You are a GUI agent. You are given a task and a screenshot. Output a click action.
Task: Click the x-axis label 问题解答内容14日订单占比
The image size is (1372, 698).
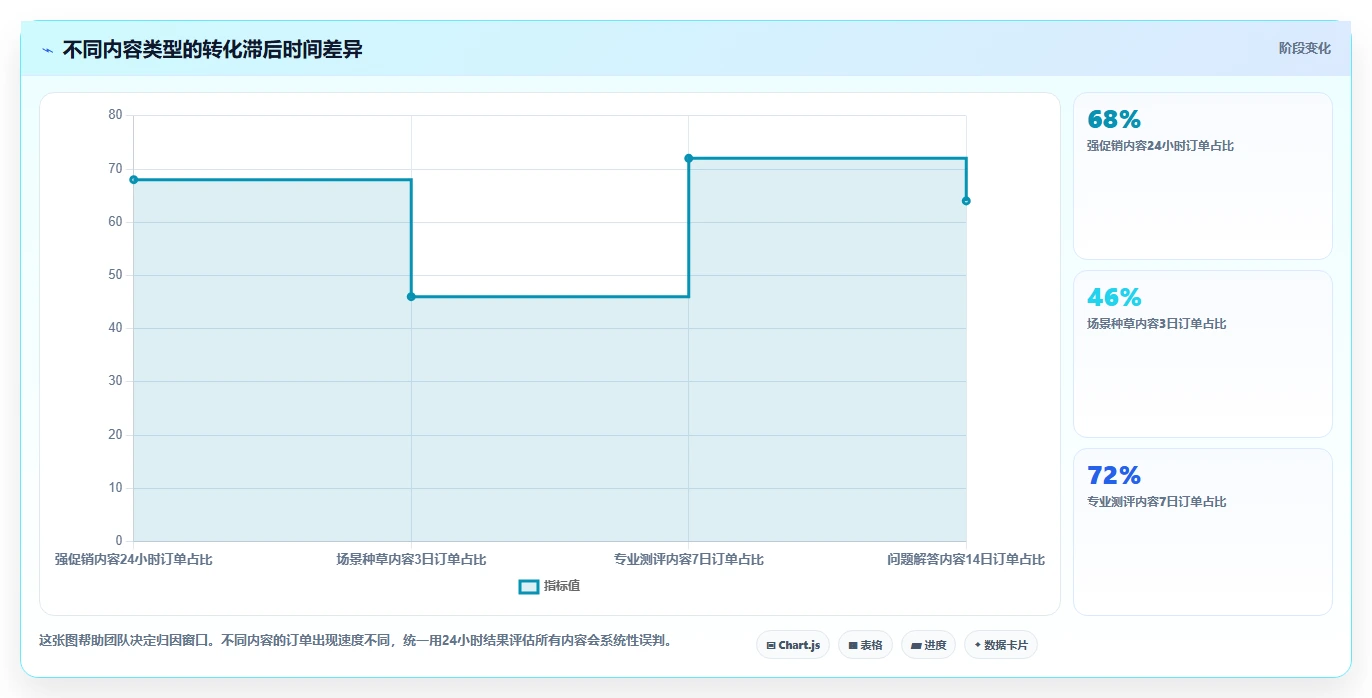tap(966, 559)
